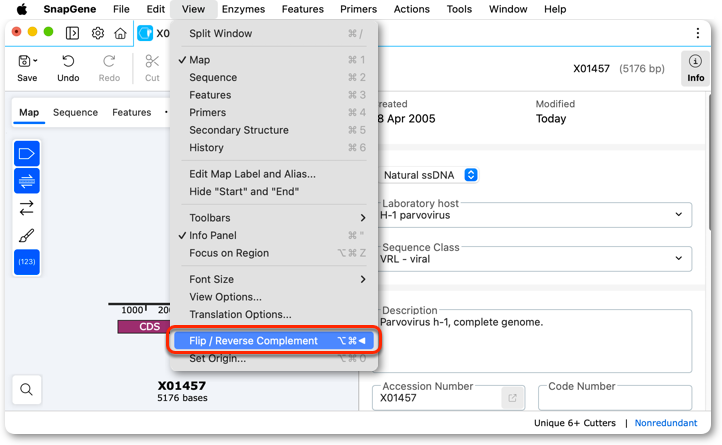The width and height of the screenshot is (722, 445).
Task: Click the X01457 map title
Action: tap(182, 386)
